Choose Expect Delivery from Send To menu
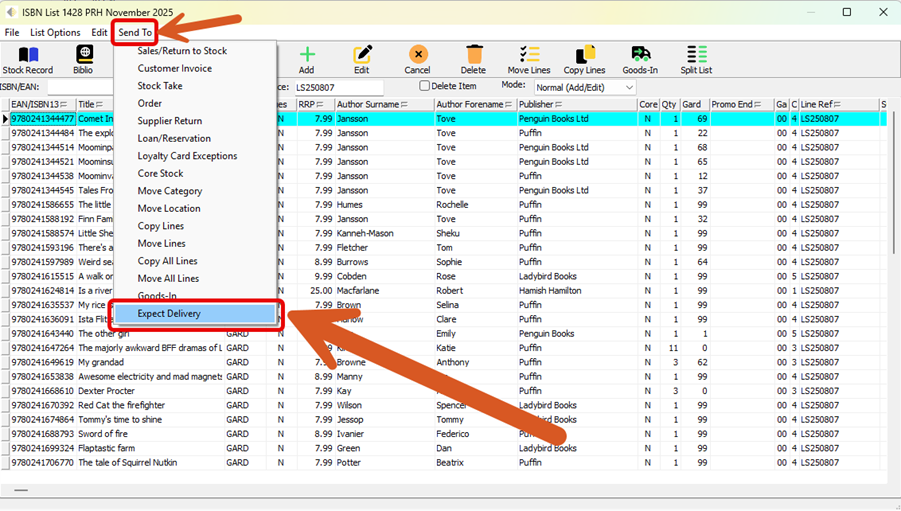 (195, 314)
